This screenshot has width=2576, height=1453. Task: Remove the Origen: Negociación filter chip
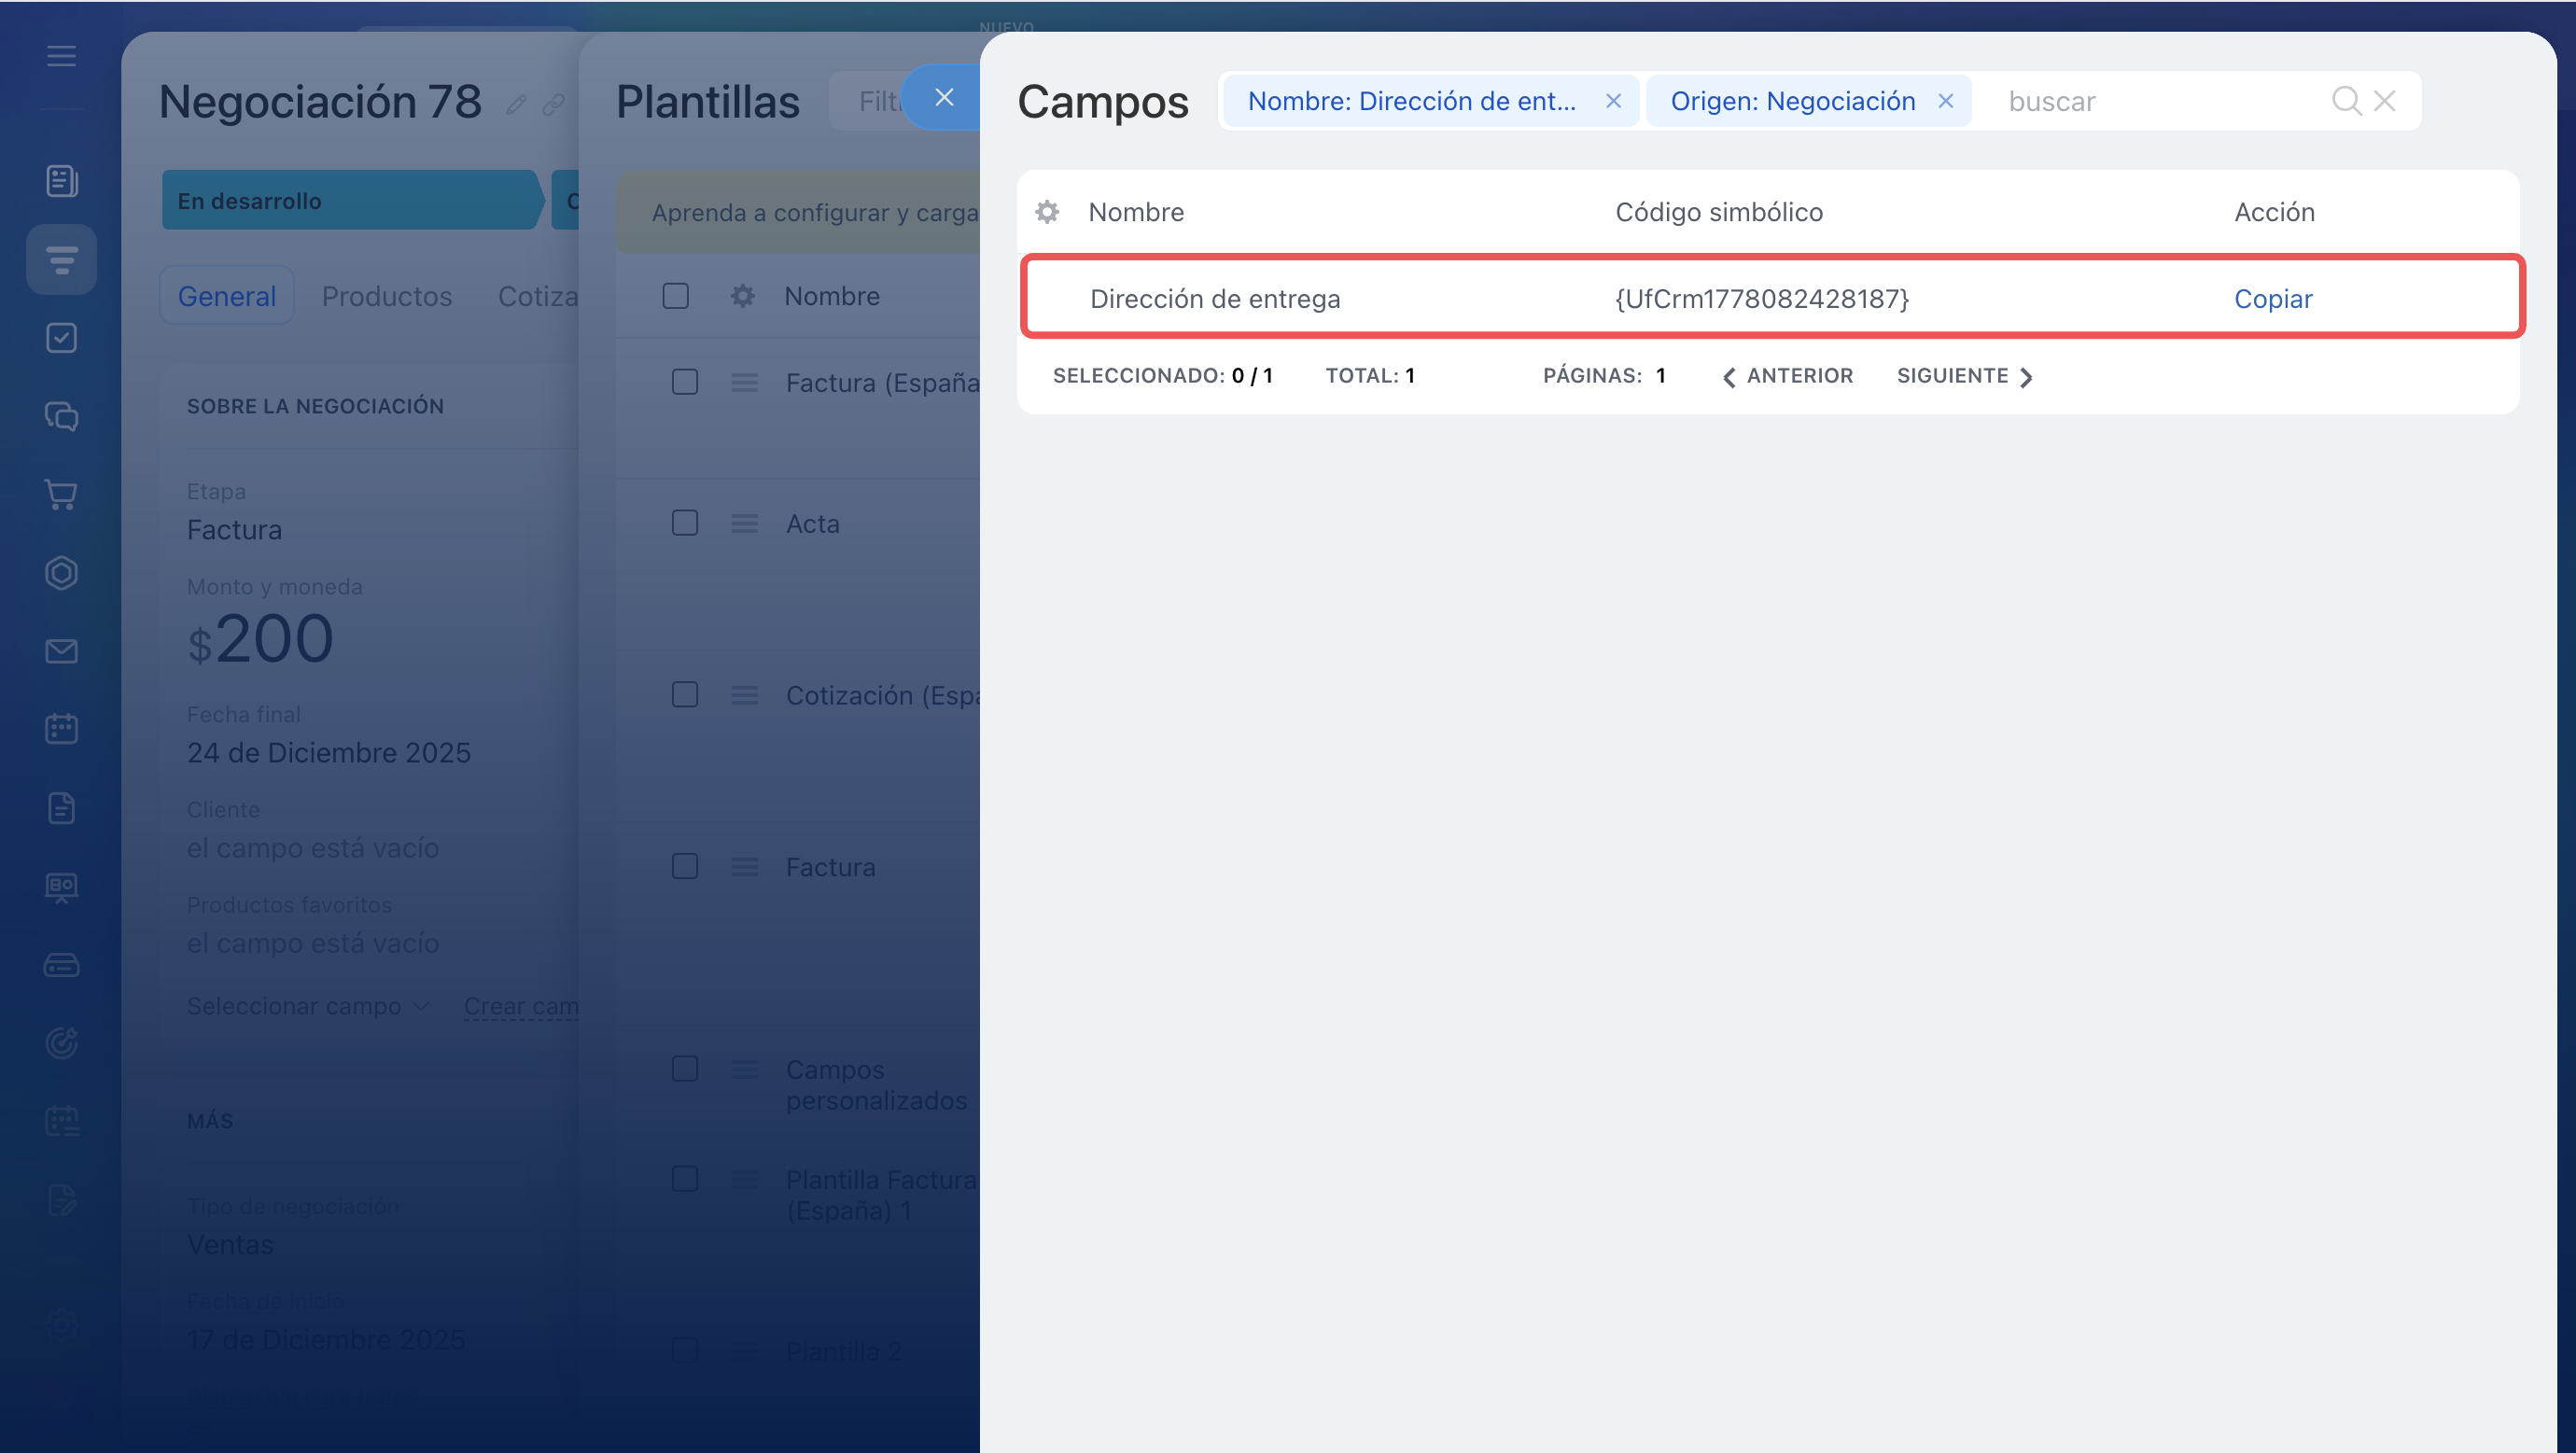[x=1945, y=101]
